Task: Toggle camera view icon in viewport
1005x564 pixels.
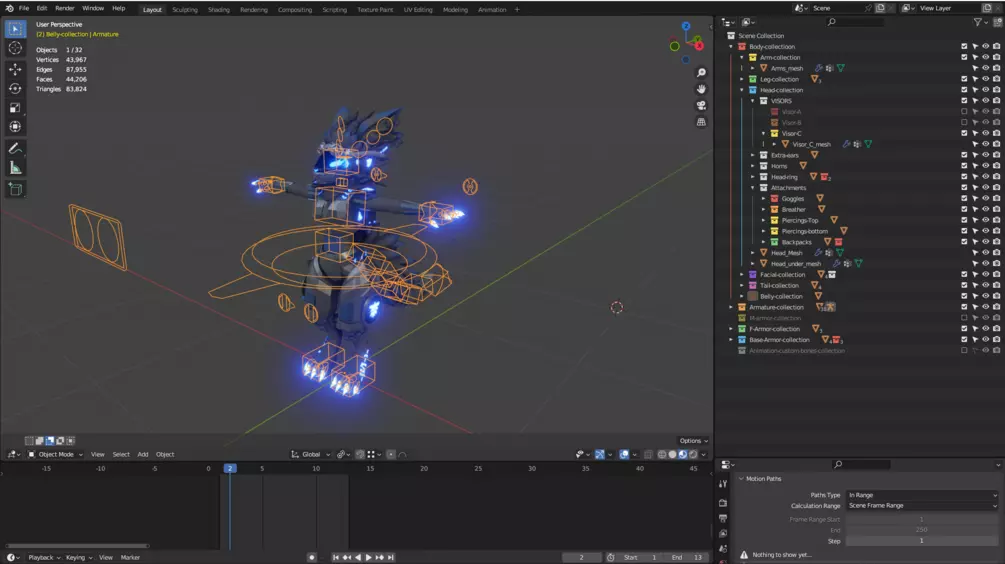Action: pos(701,105)
